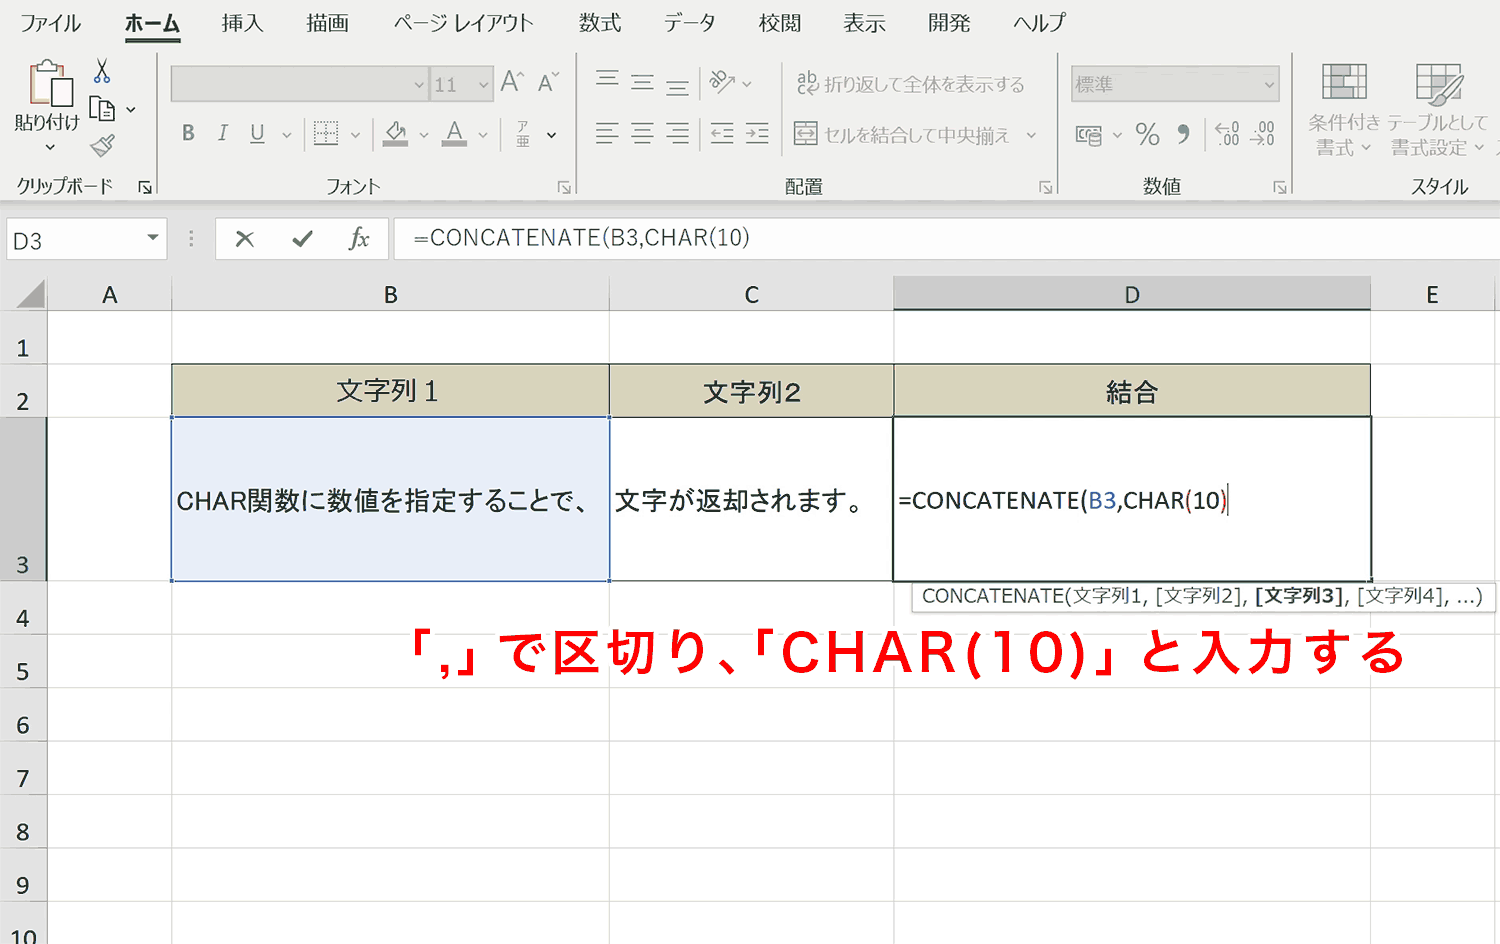The width and height of the screenshot is (1500, 944).
Task: Center text horizontally
Action: 642,133
